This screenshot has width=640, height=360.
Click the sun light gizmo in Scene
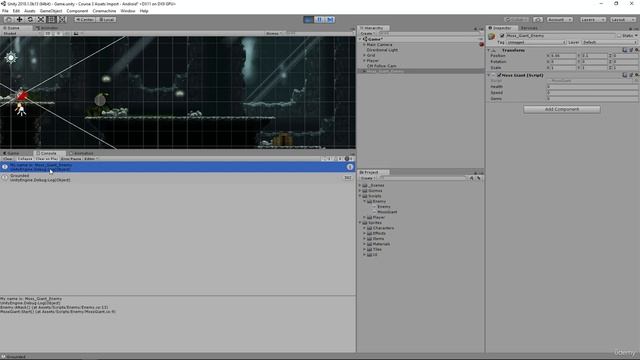pyautogui.click(x=11, y=58)
